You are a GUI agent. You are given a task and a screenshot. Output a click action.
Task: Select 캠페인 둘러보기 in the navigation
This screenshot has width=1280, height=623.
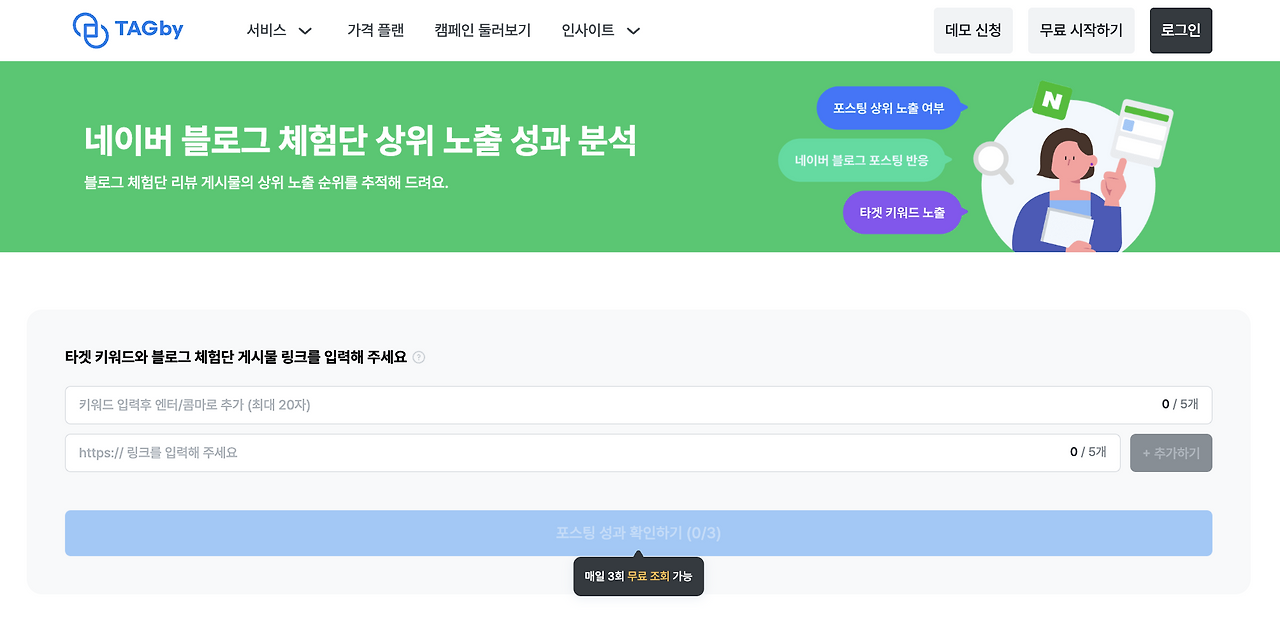pyautogui.click(x=483, y=30)
